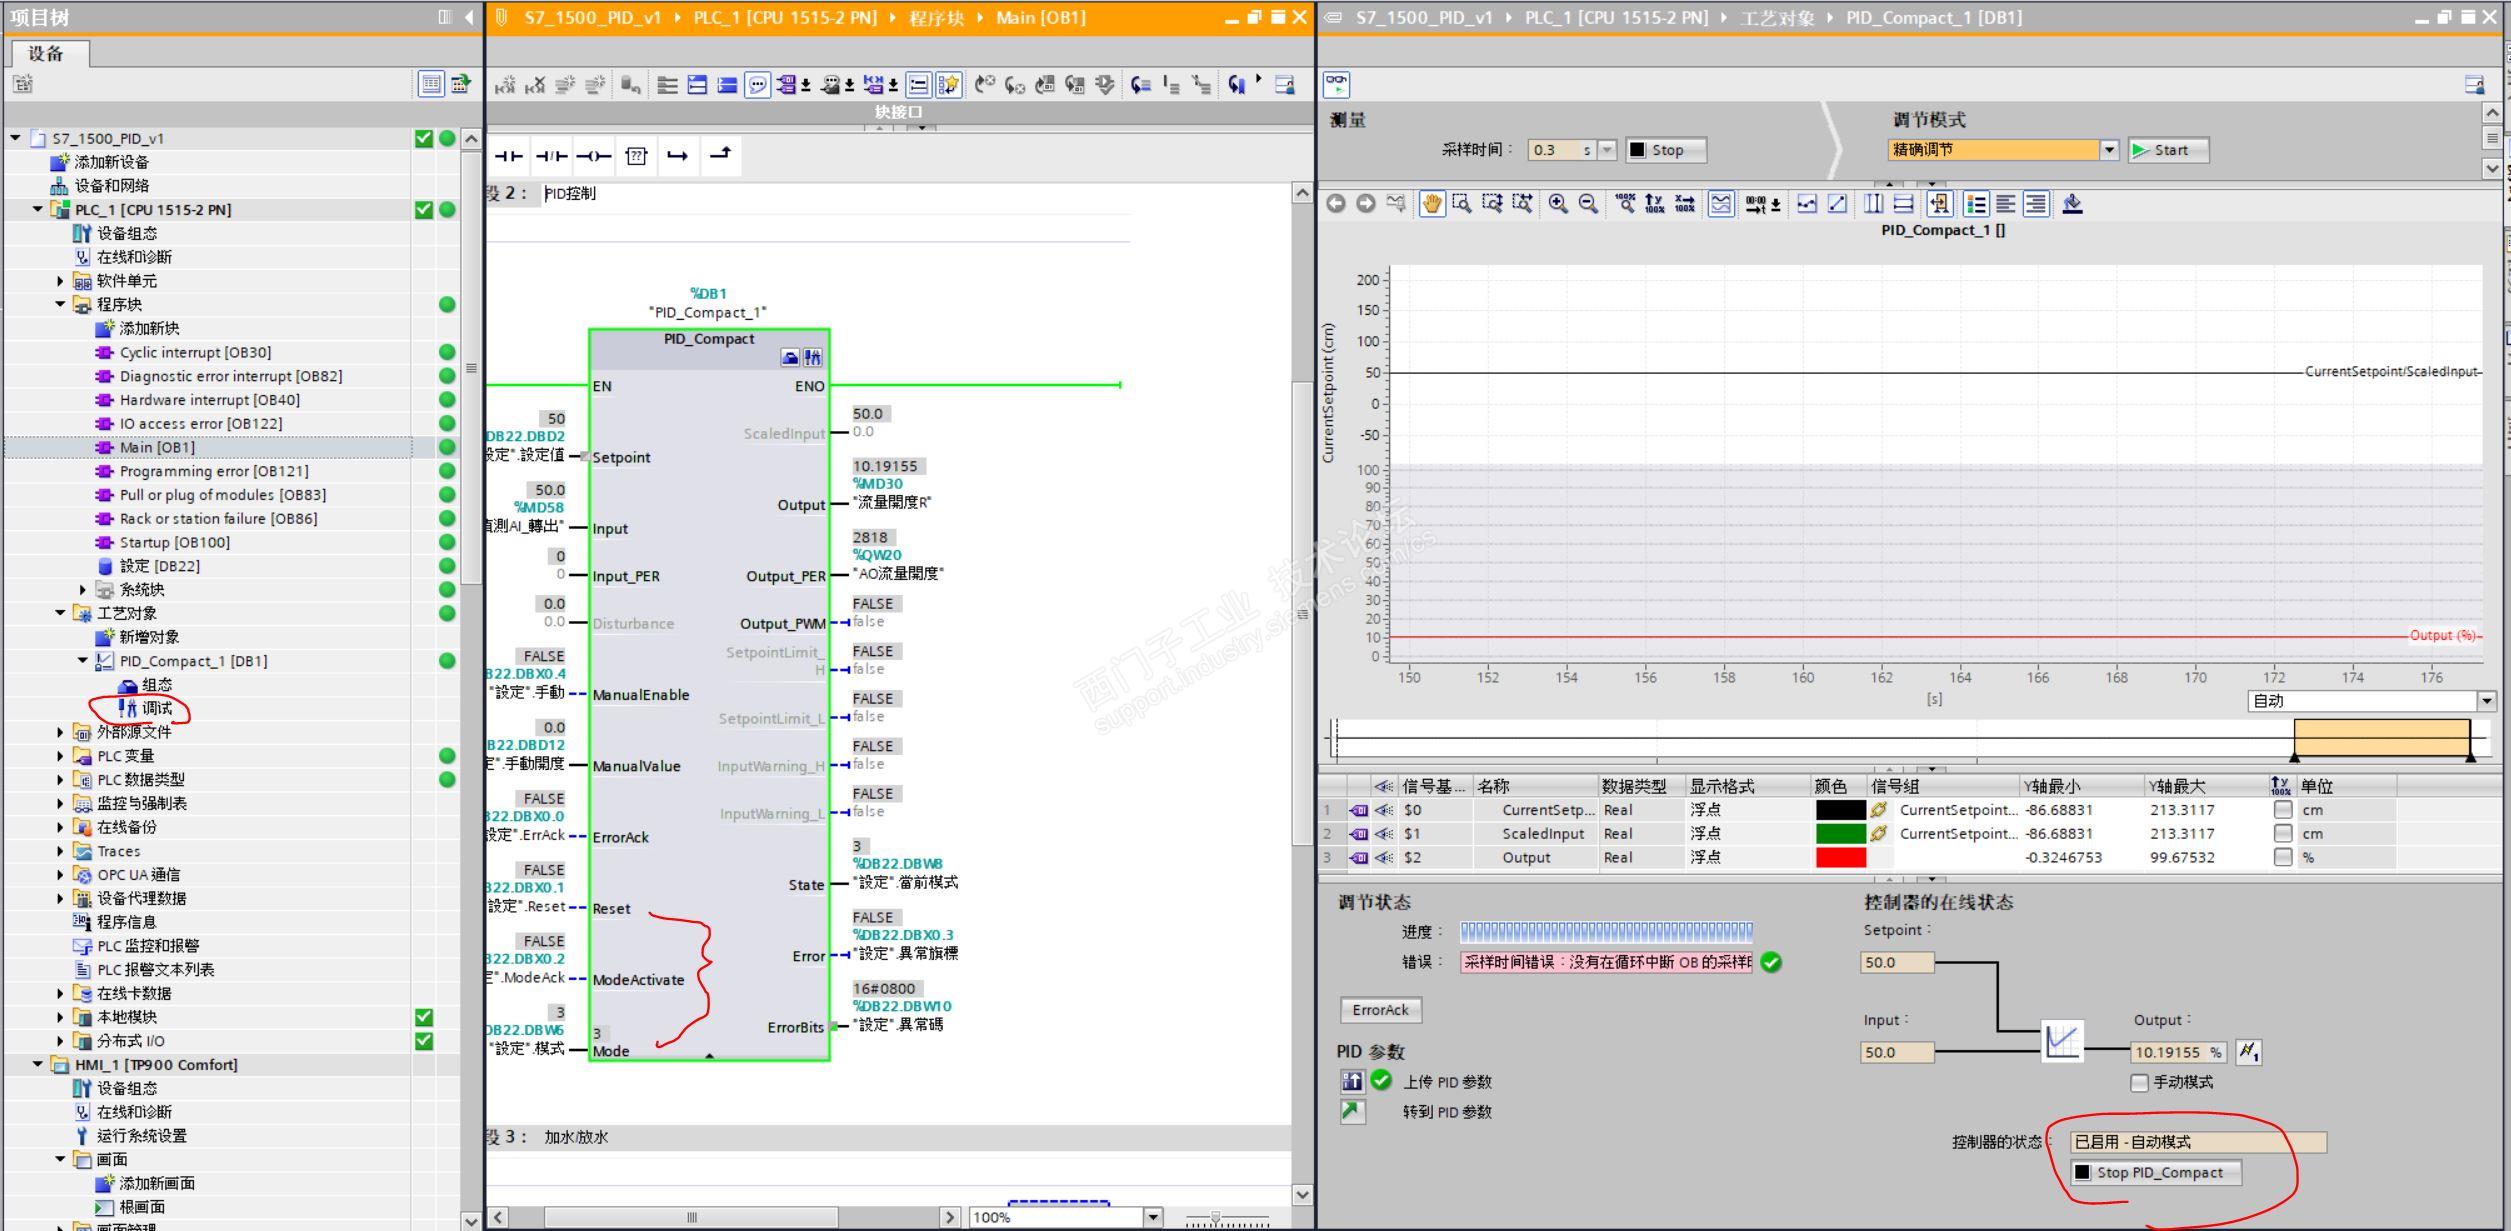Click the red color swatch for Output signal
The height and width of the screenshot is (1231, 2511).
1840,857
